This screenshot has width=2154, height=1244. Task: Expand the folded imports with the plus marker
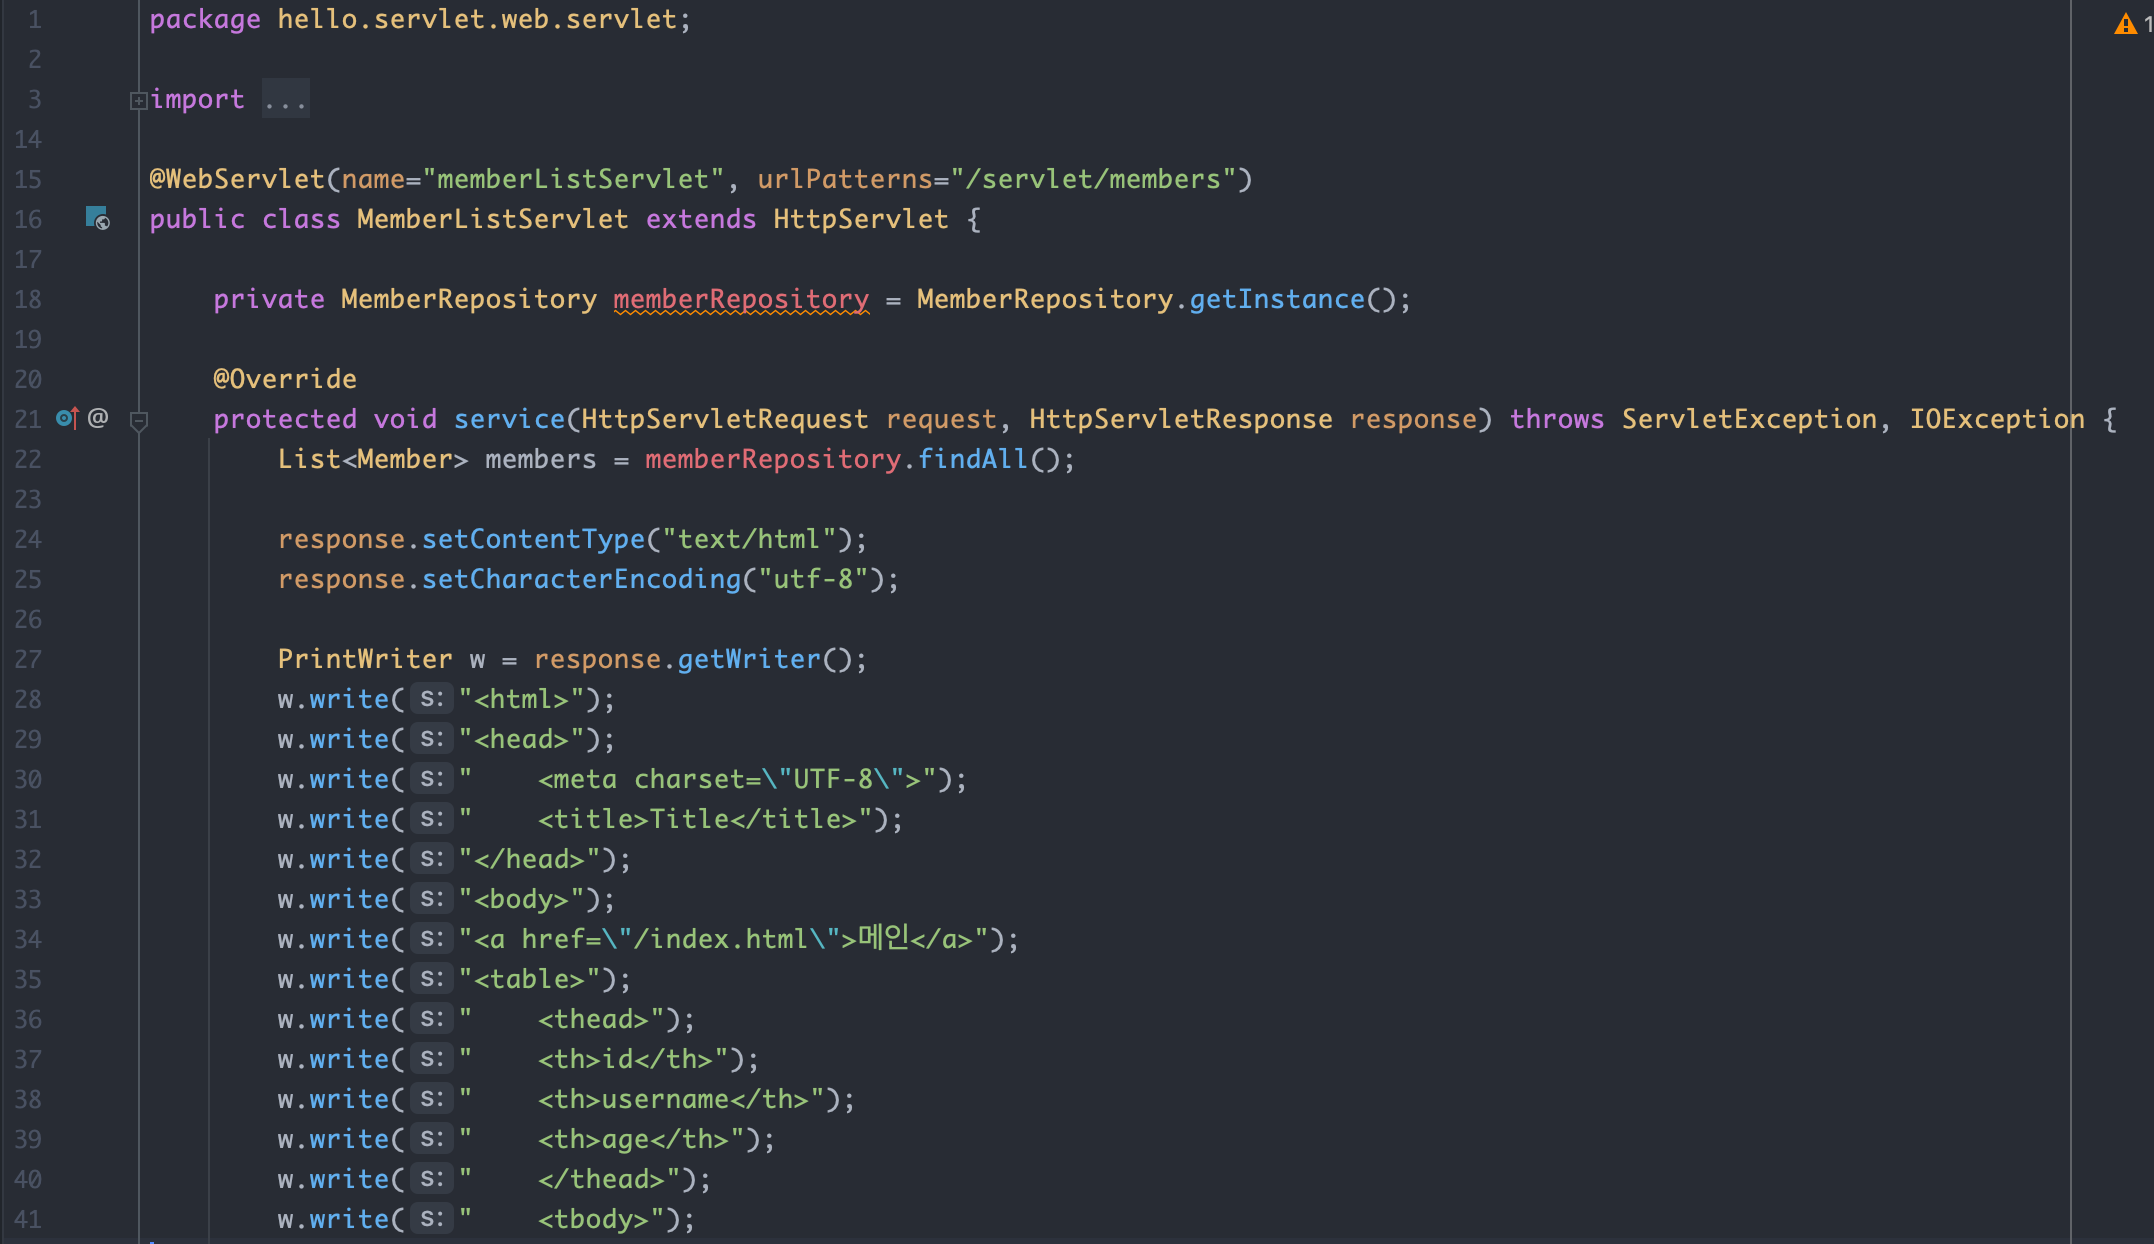(x=139, y=100)
